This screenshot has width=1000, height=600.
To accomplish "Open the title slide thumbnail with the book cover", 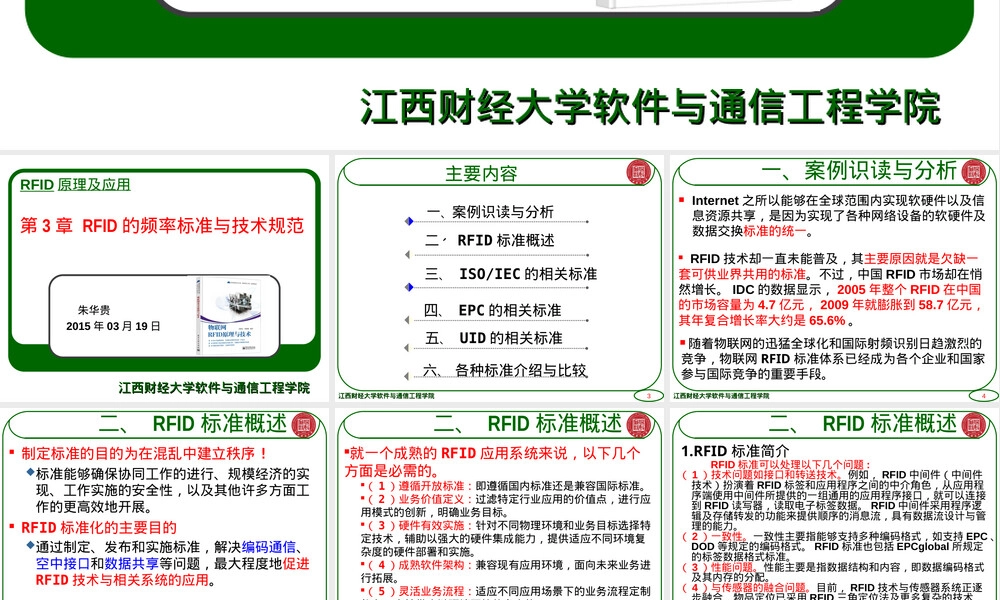I will tap(165, 279).
